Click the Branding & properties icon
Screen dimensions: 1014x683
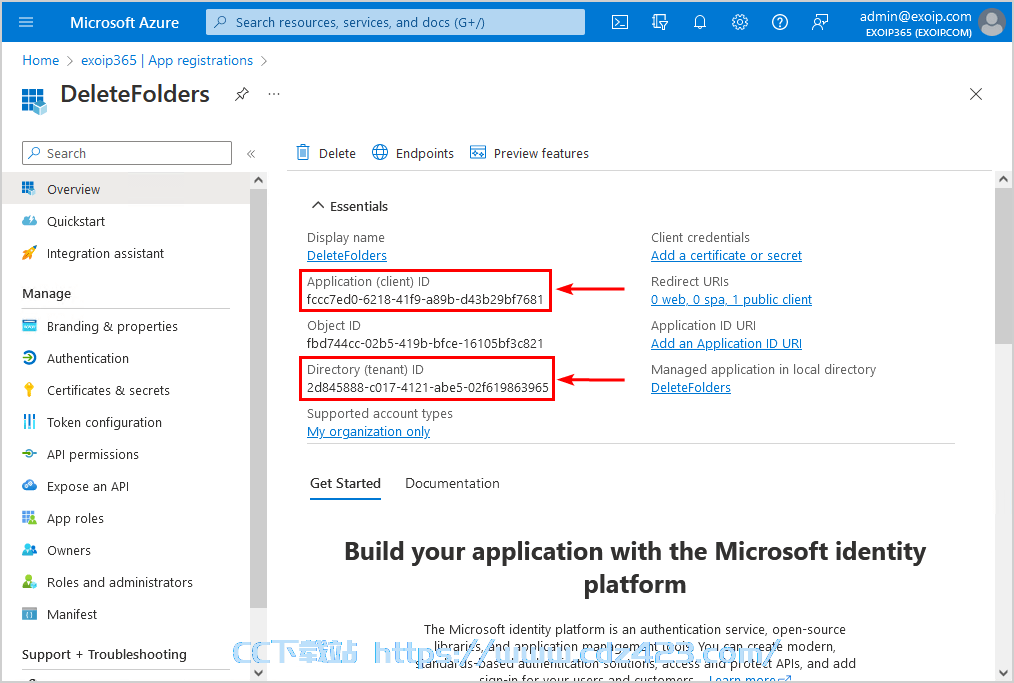pyautogui.click(x=29, y=325)
